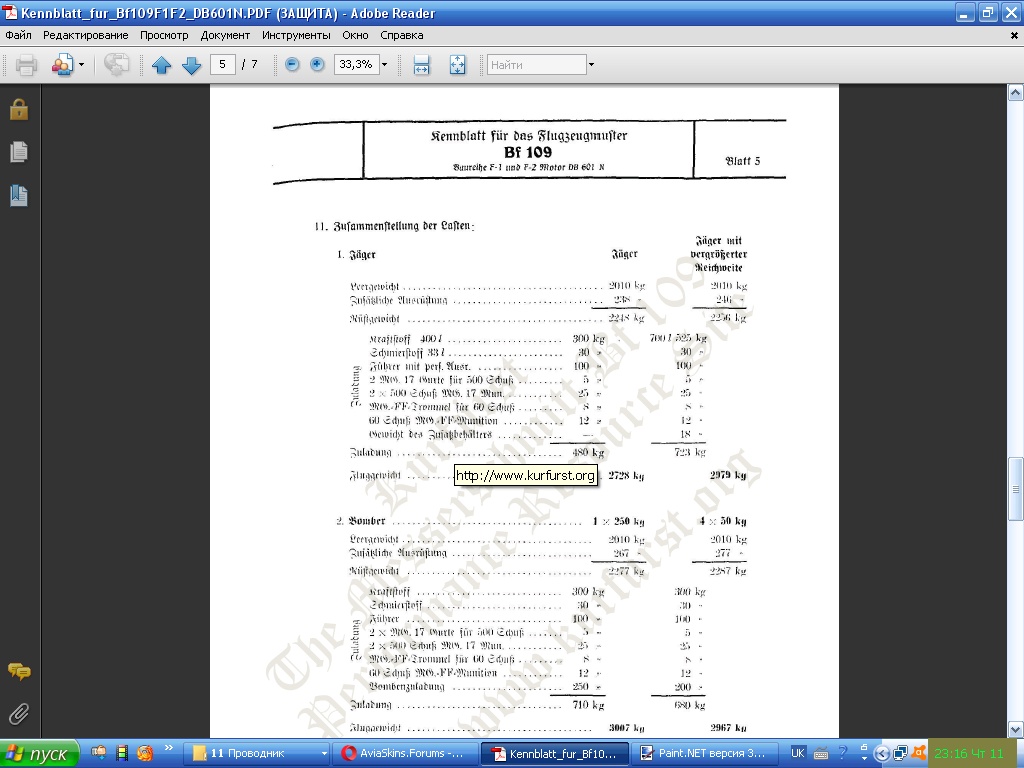This screenshot has width=1024, height=768.
Task: Expand the collaboration icon dropdown arrow
Action: pyautogui.click(x=82, y=65)
